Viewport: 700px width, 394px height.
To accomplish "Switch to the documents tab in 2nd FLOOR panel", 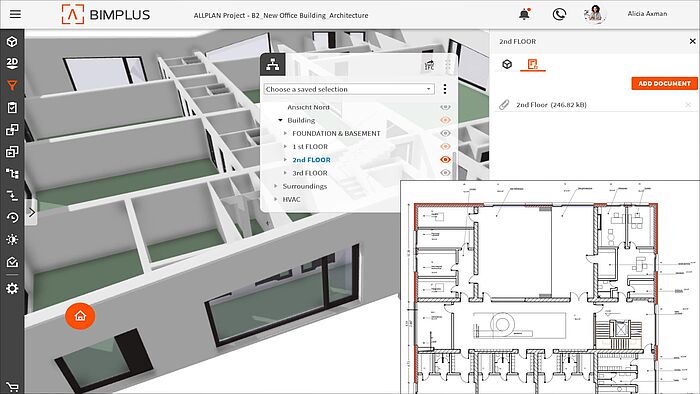I will 533,64.
